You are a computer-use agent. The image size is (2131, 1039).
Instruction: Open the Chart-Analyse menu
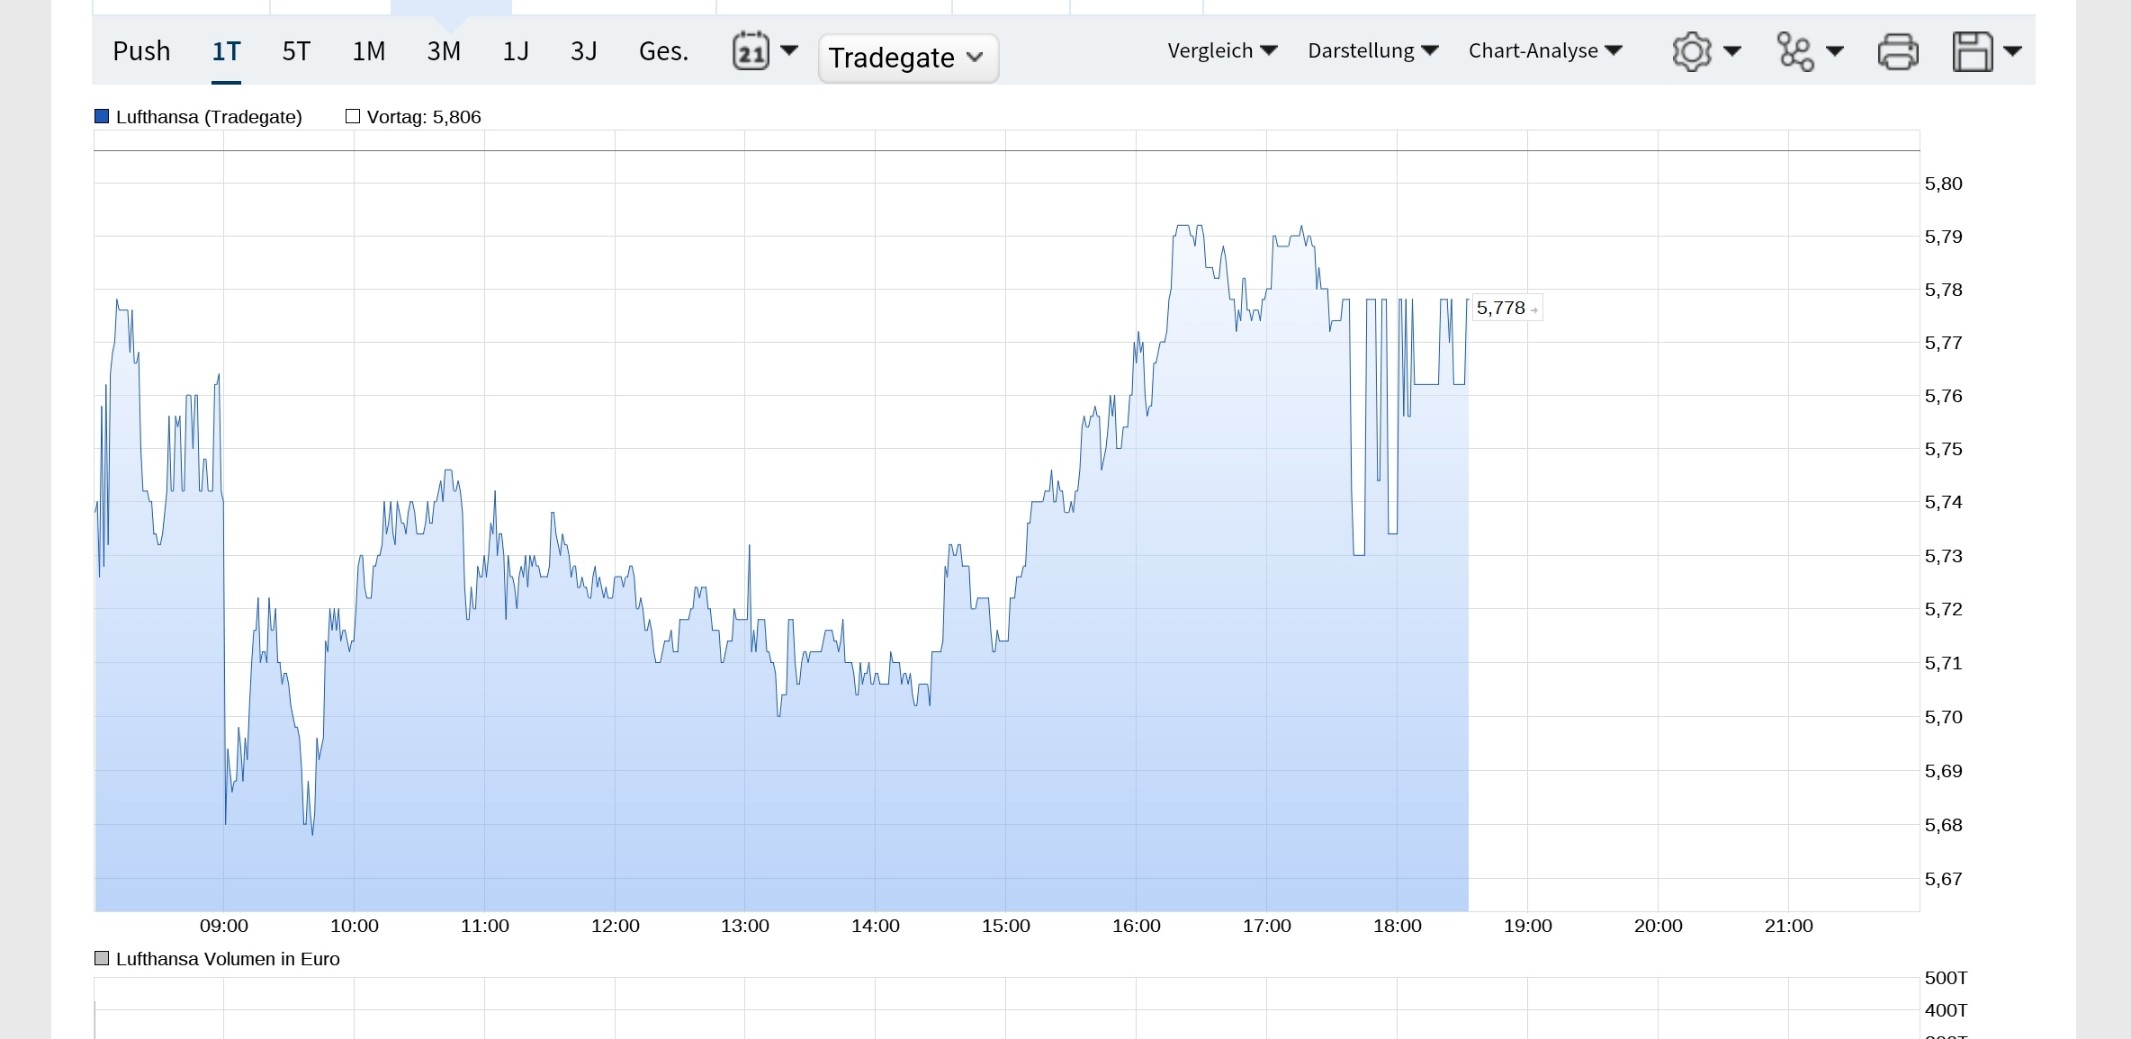(1544, 51)
